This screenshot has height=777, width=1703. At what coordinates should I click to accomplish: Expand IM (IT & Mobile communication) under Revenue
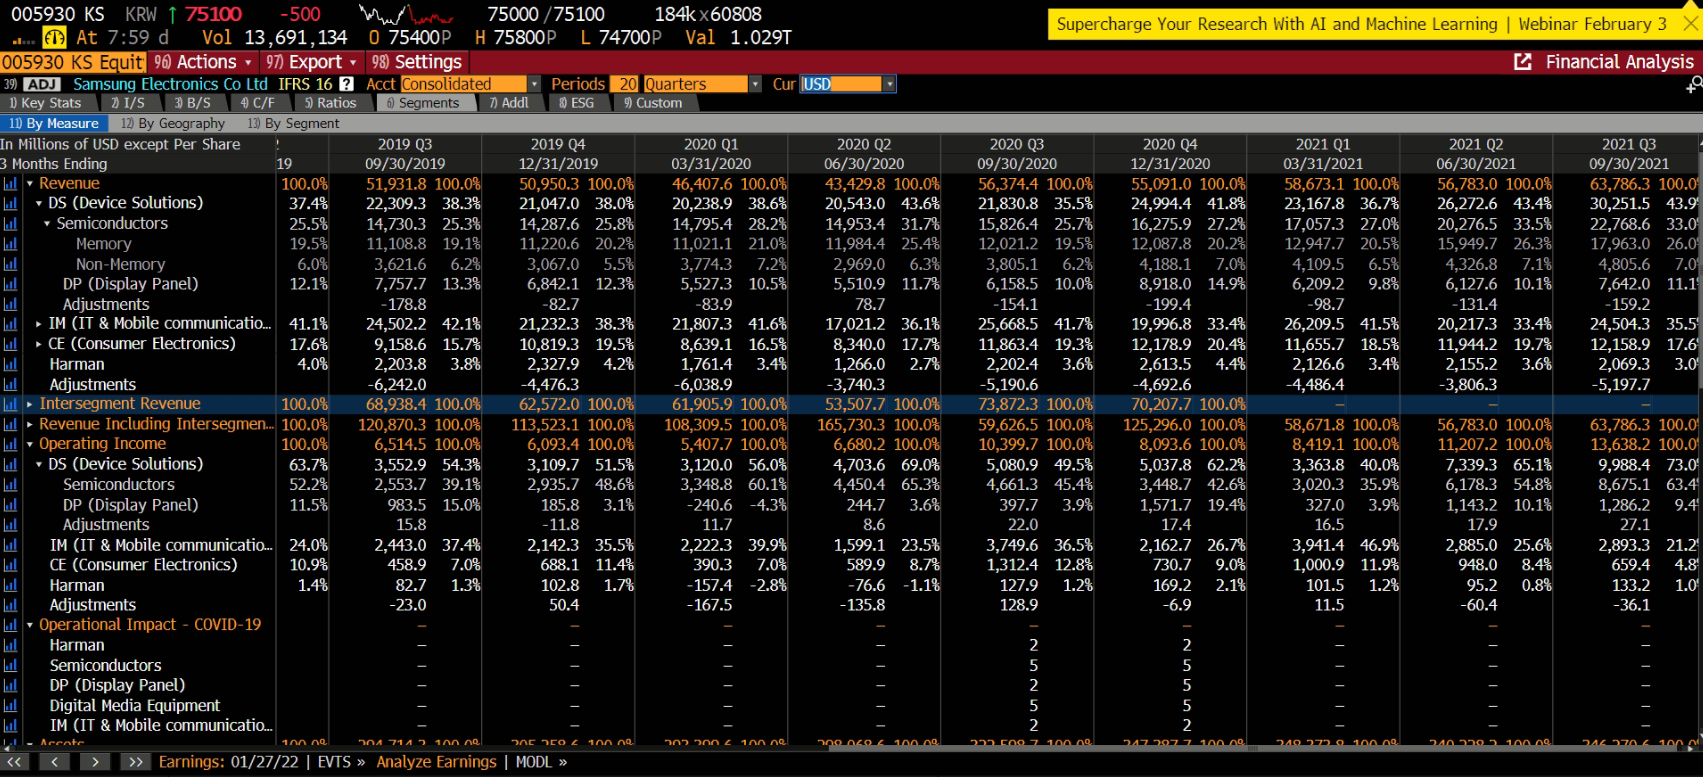click(x=39, y=324)
